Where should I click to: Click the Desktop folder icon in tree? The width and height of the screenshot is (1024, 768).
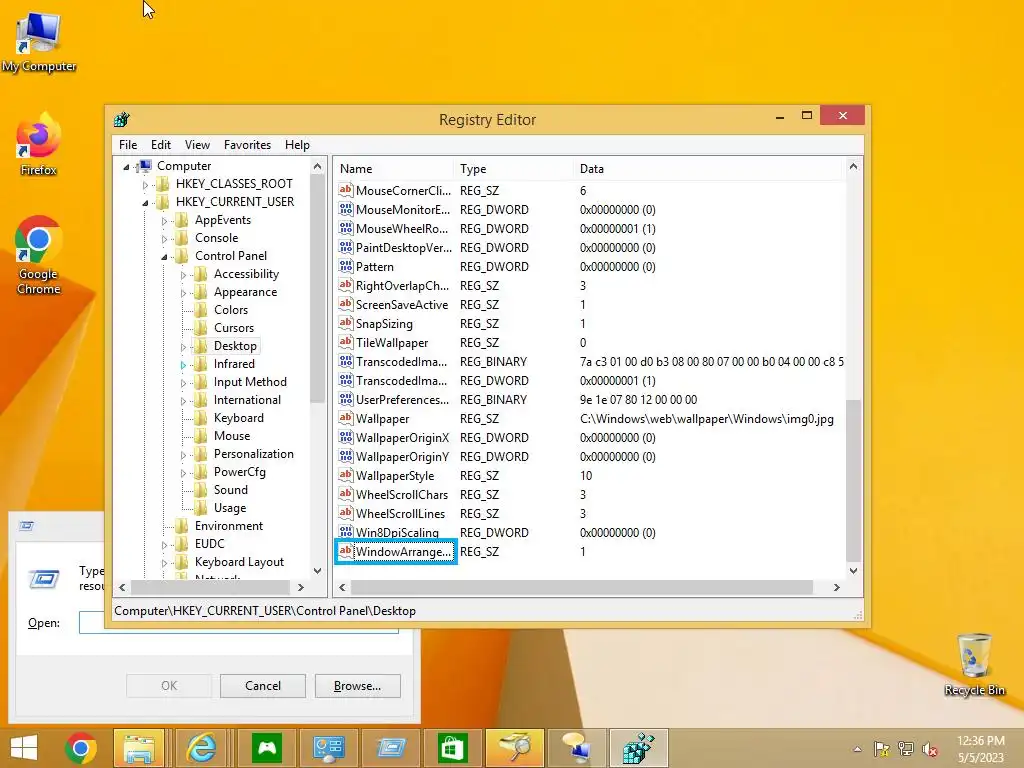coord(201,345)
